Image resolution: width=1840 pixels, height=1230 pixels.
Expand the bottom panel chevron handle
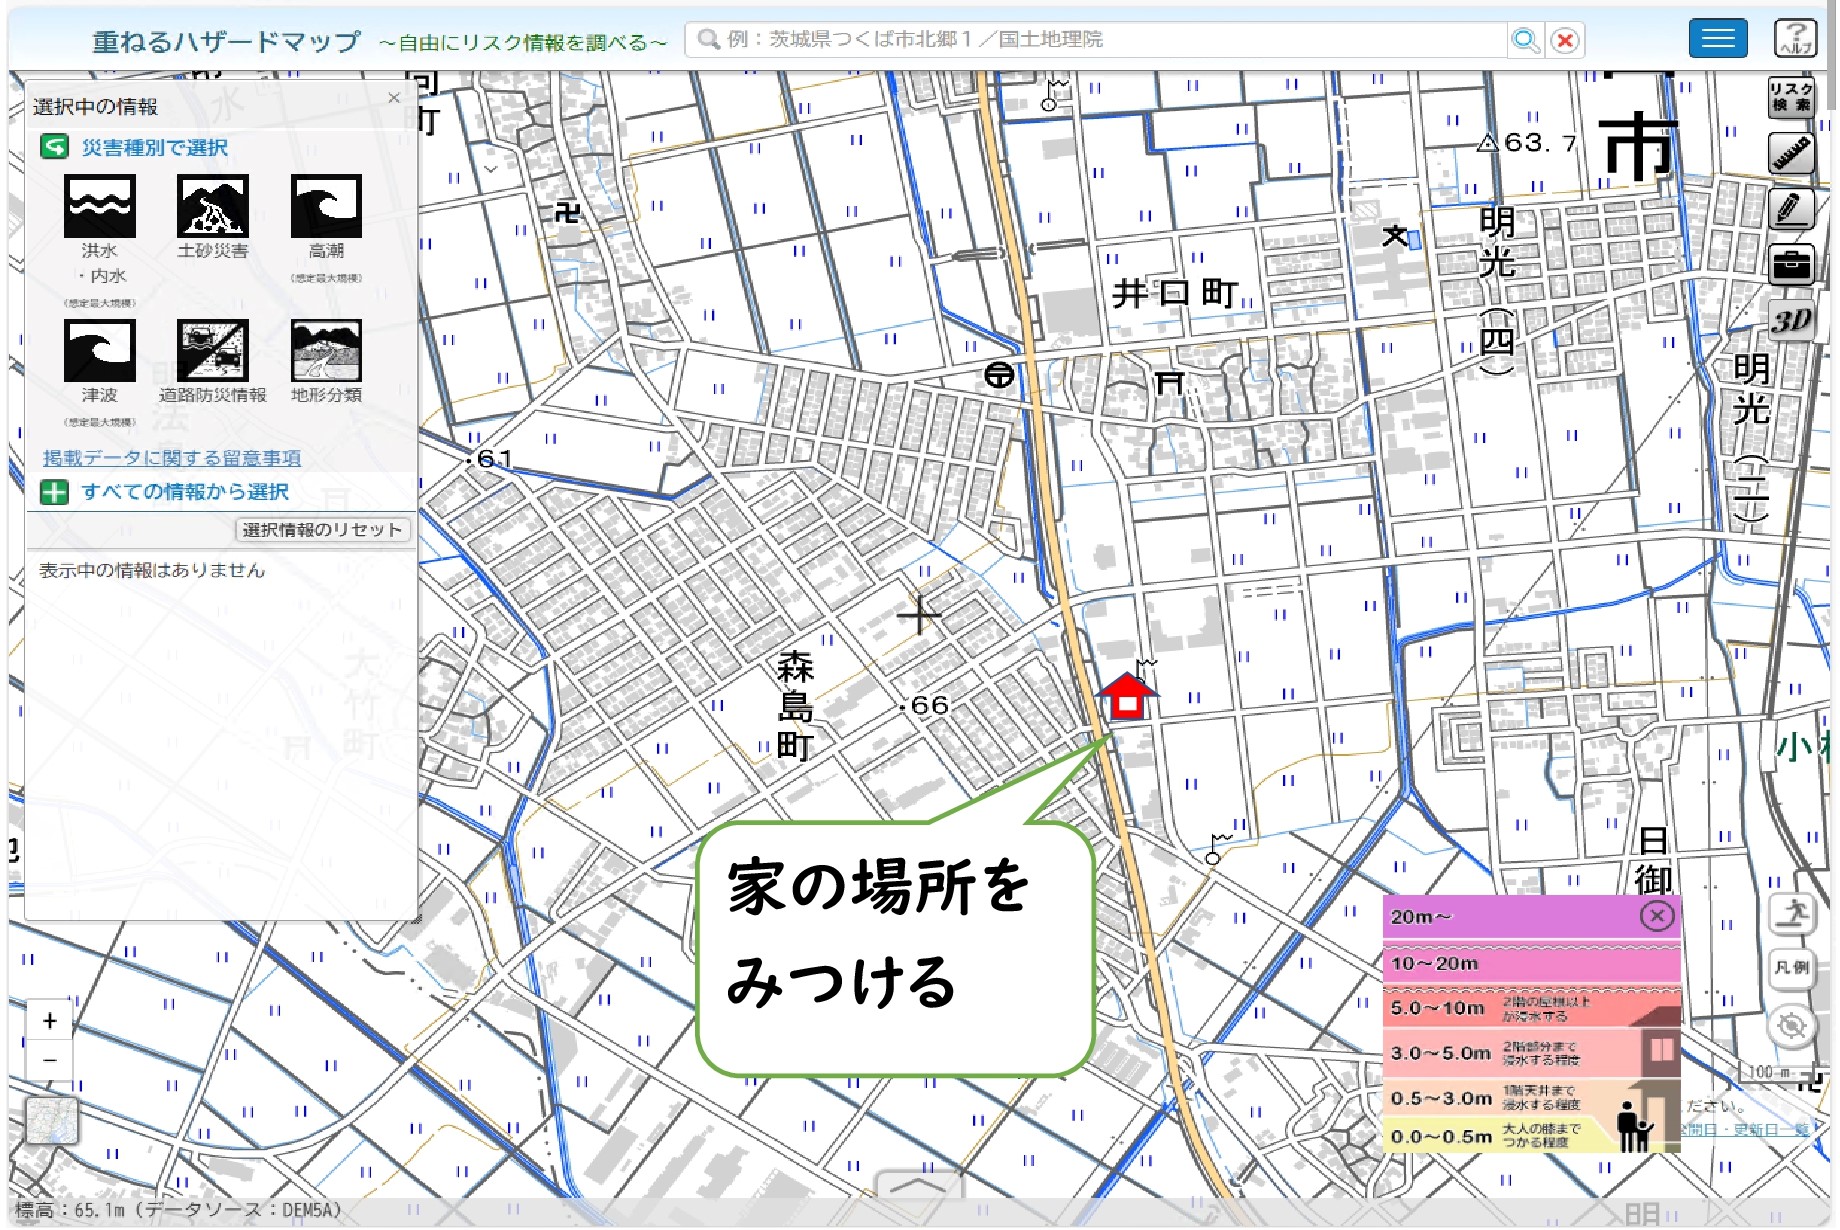pyautogui.click(x=920, y=1185)
